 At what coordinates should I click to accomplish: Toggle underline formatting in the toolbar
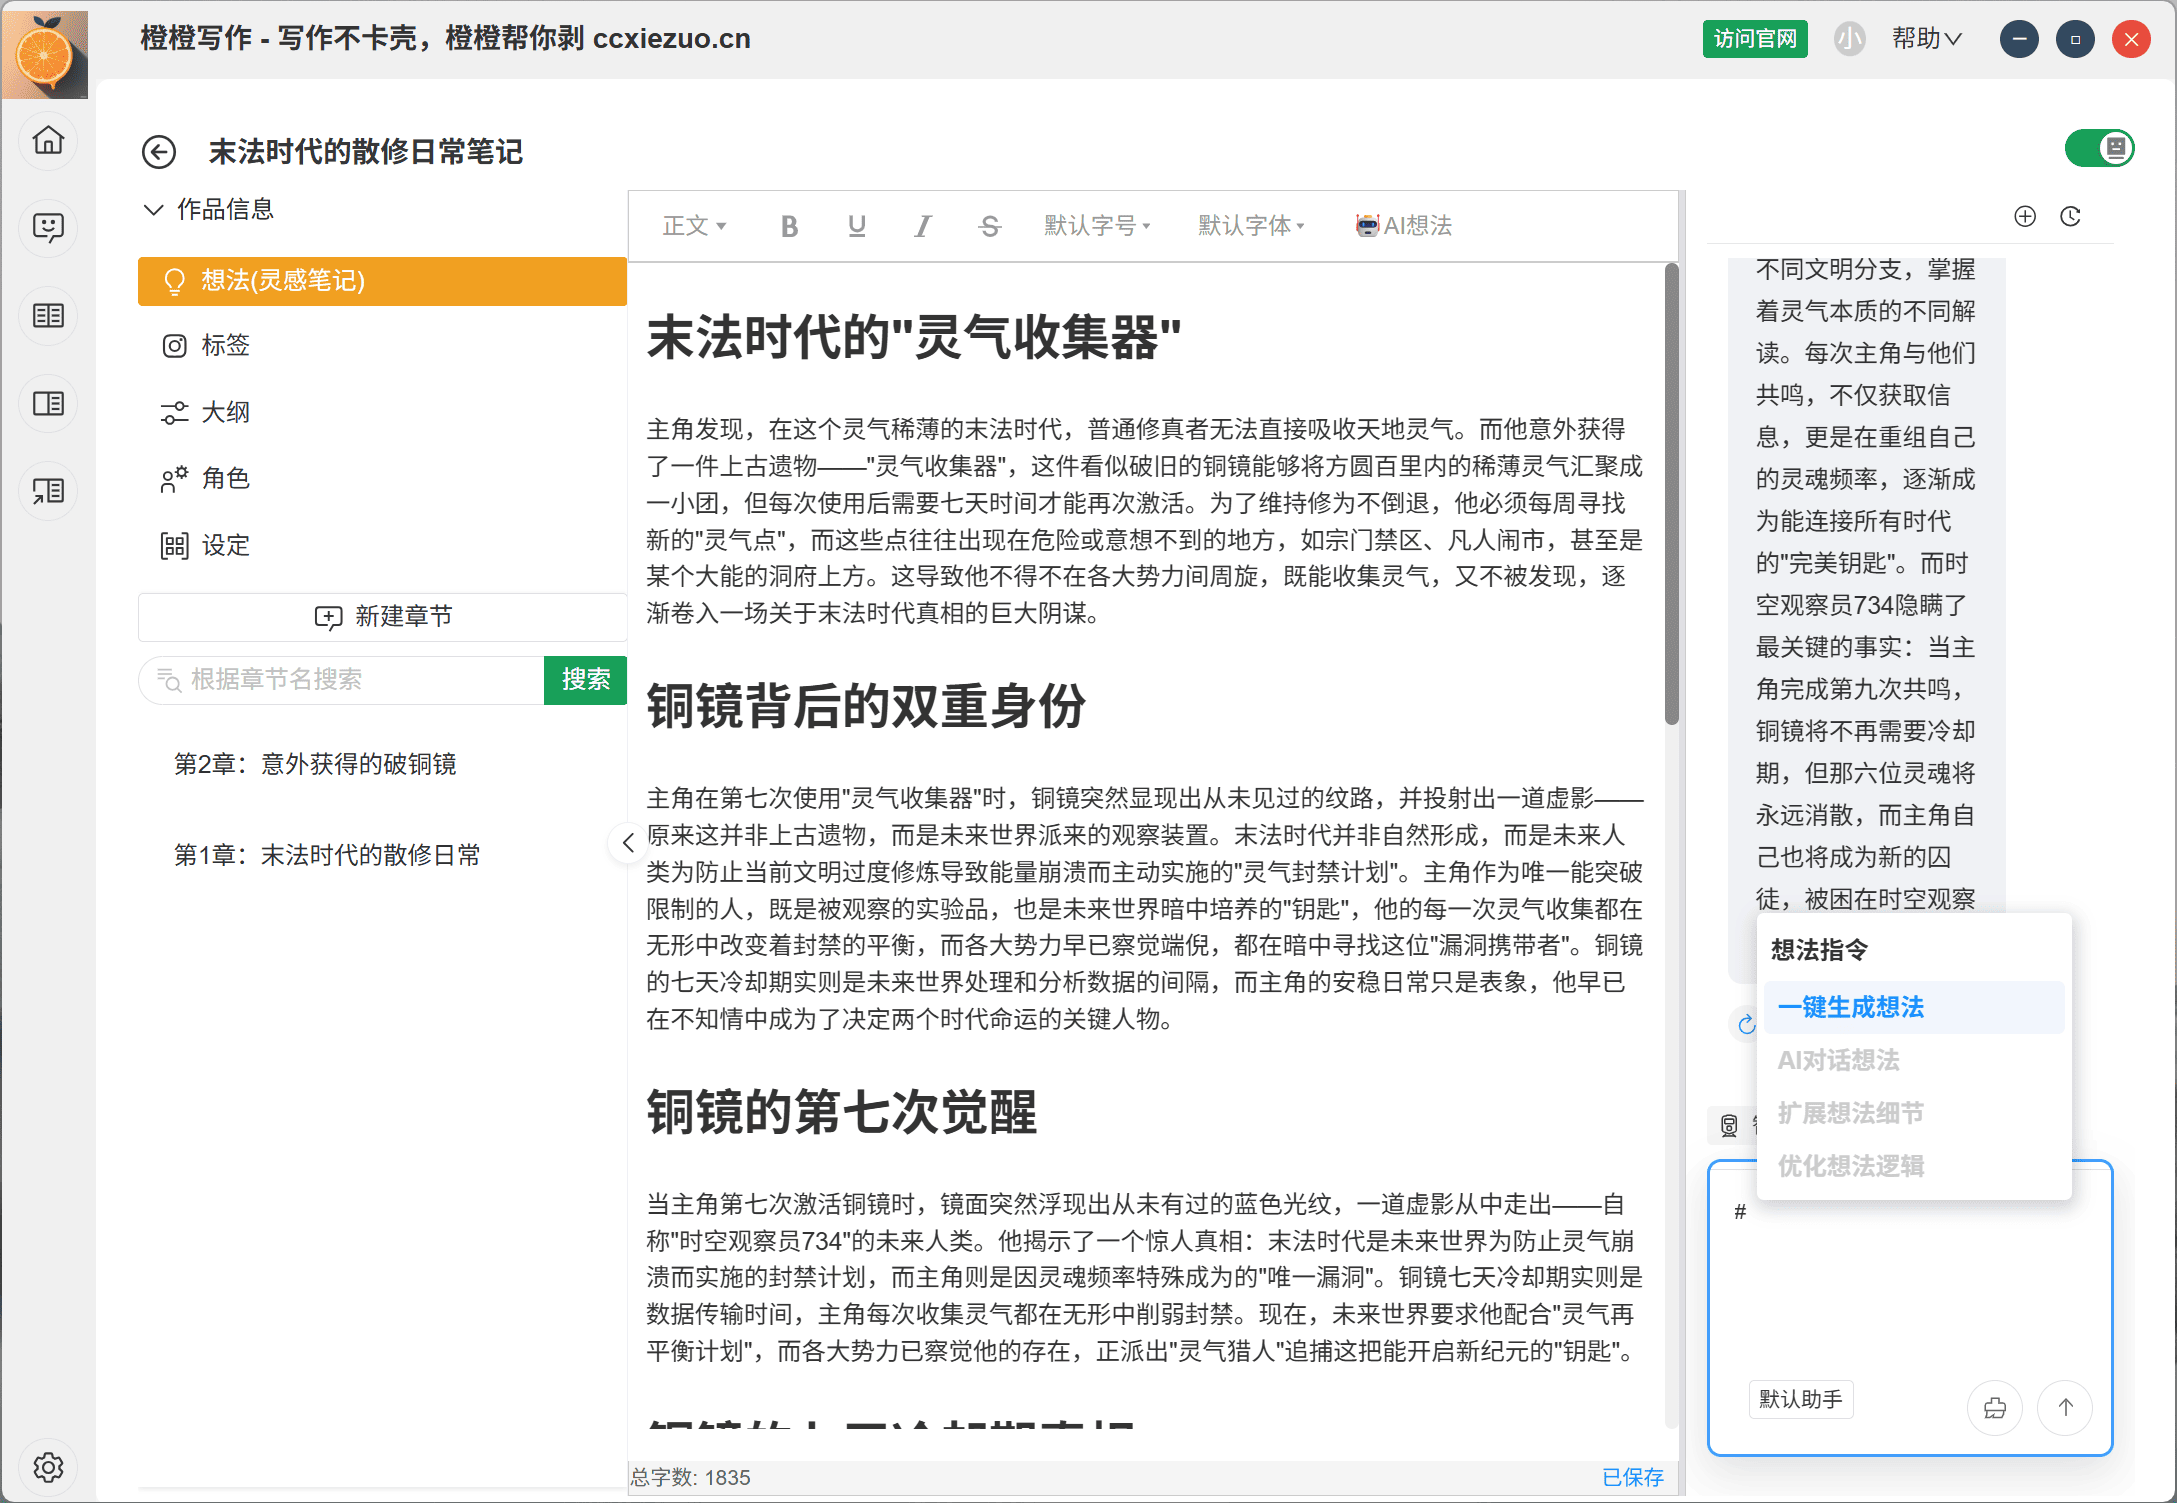click(x=856, y=227)
